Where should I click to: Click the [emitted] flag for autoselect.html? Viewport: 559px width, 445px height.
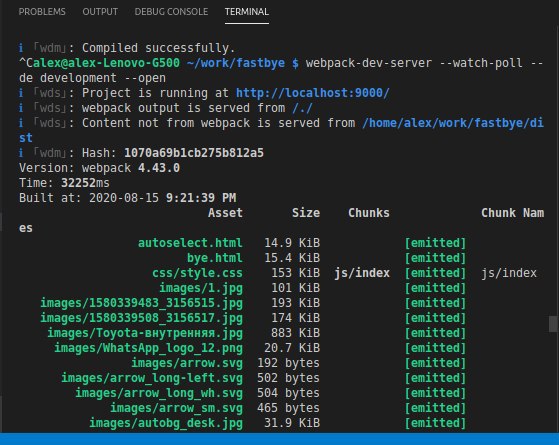click(435, 243)
